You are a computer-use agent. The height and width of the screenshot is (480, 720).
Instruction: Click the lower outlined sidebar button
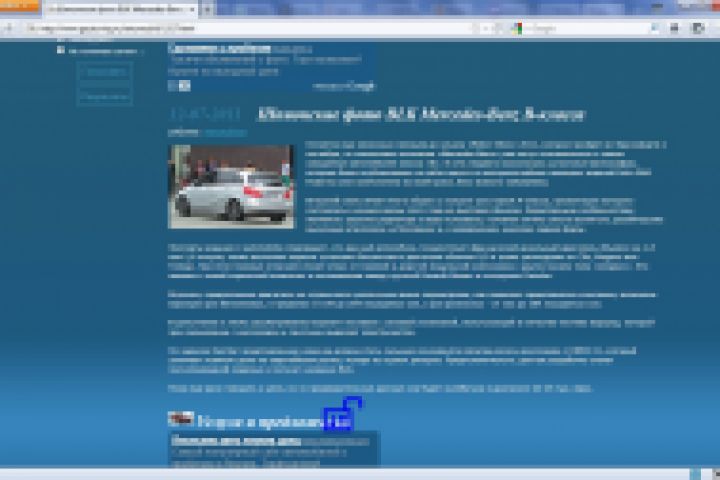pyautogui.click(x=105, y=96)
